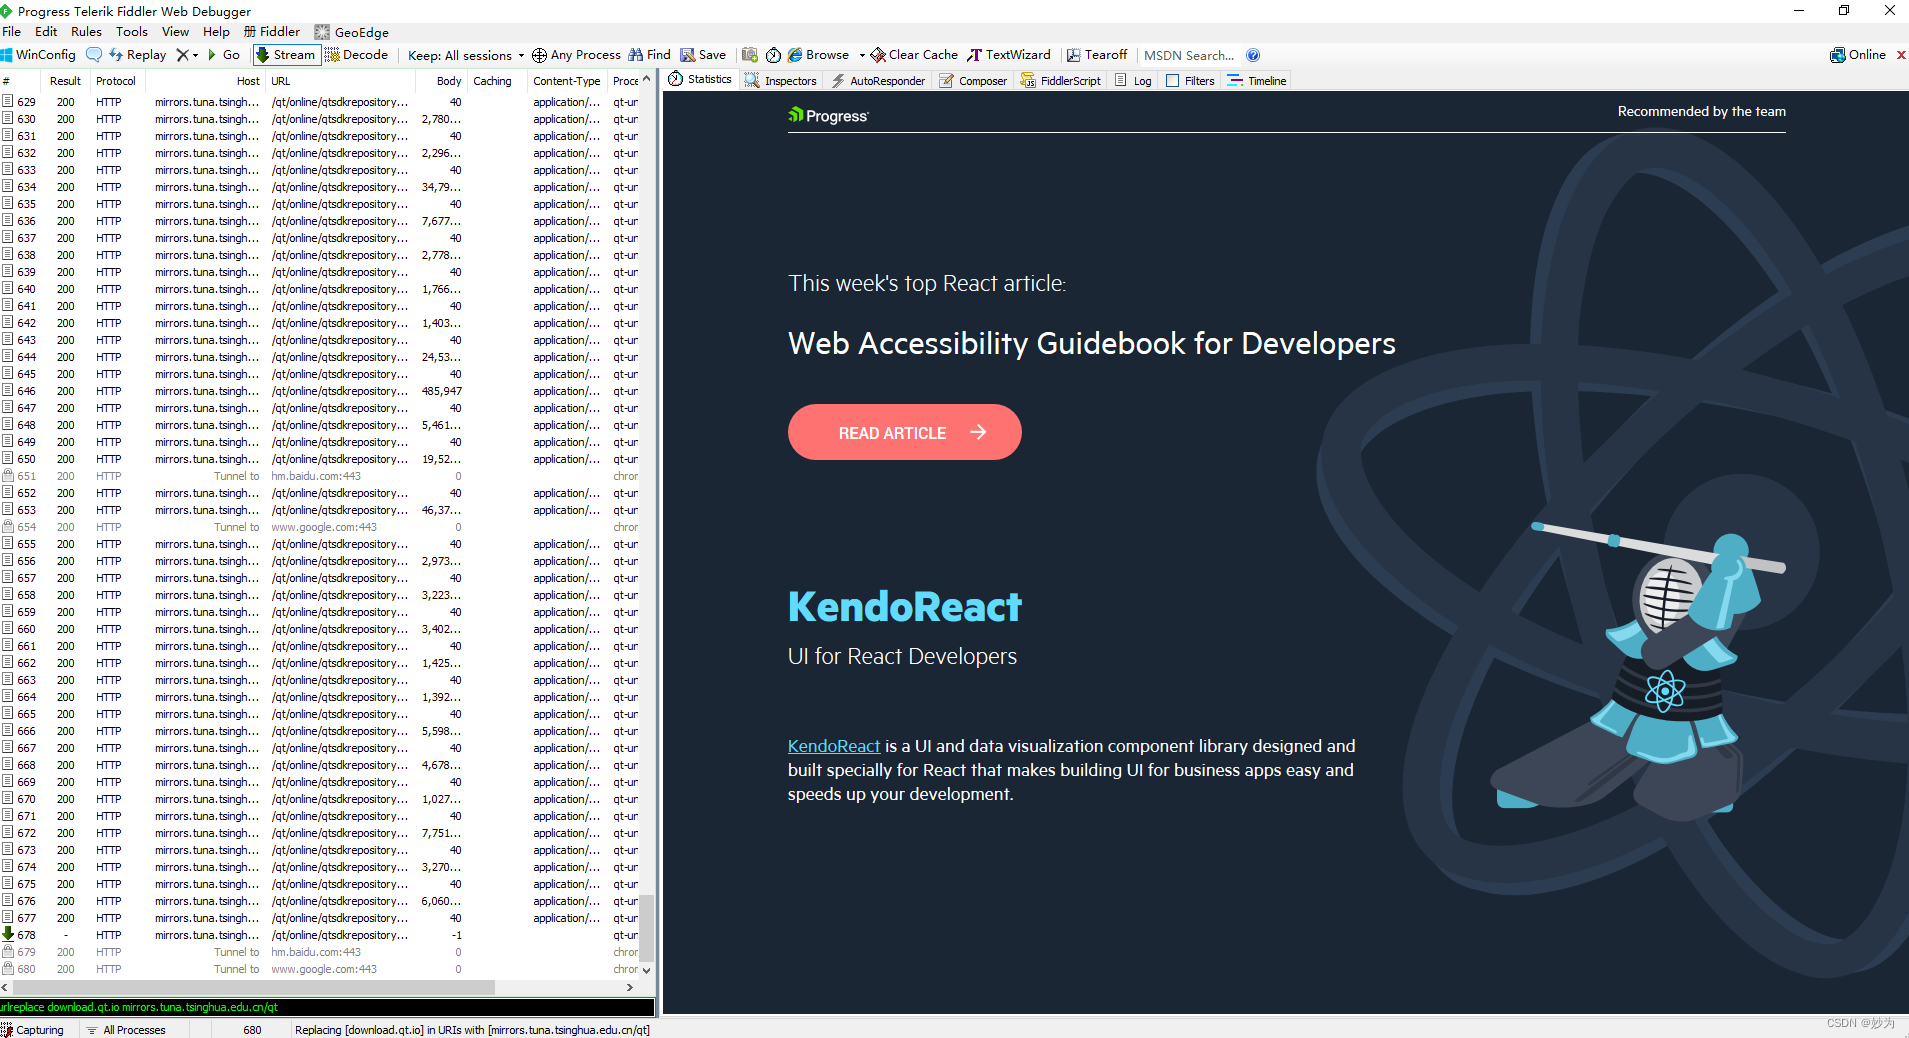Click All Processes filter in status bar
Viewport: 1909px width, 1038px height.
125,1029
